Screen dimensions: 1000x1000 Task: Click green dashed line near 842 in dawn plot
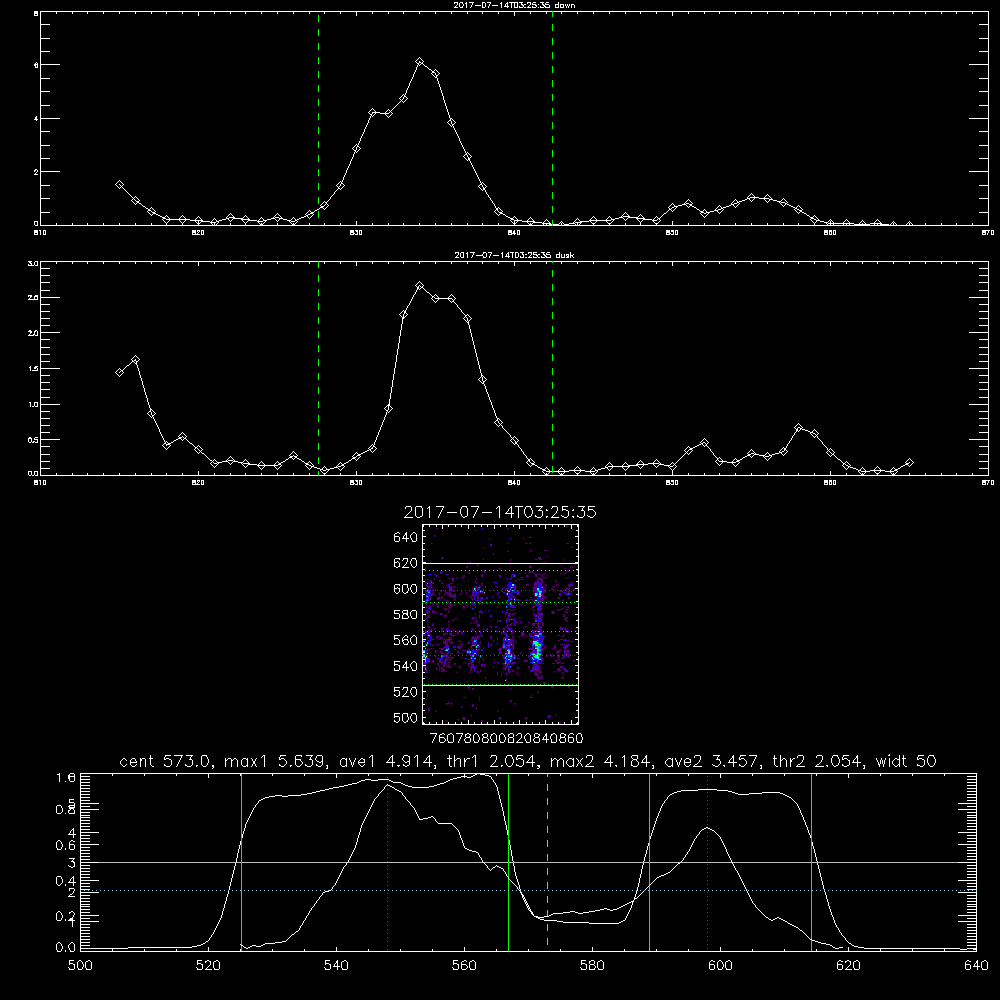pyautogui.click(x=552, y=118)
